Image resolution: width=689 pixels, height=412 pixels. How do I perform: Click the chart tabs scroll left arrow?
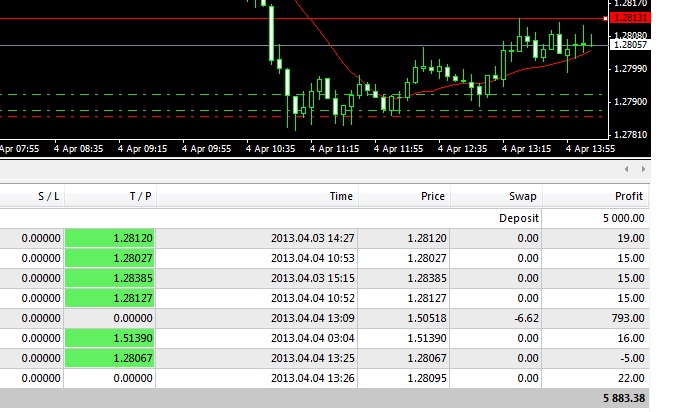(x=627, y=169)
